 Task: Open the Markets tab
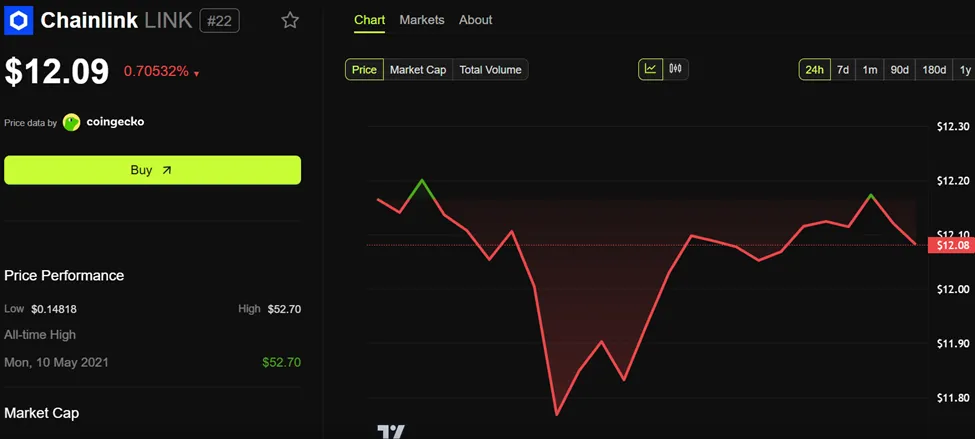click(422, 20)
